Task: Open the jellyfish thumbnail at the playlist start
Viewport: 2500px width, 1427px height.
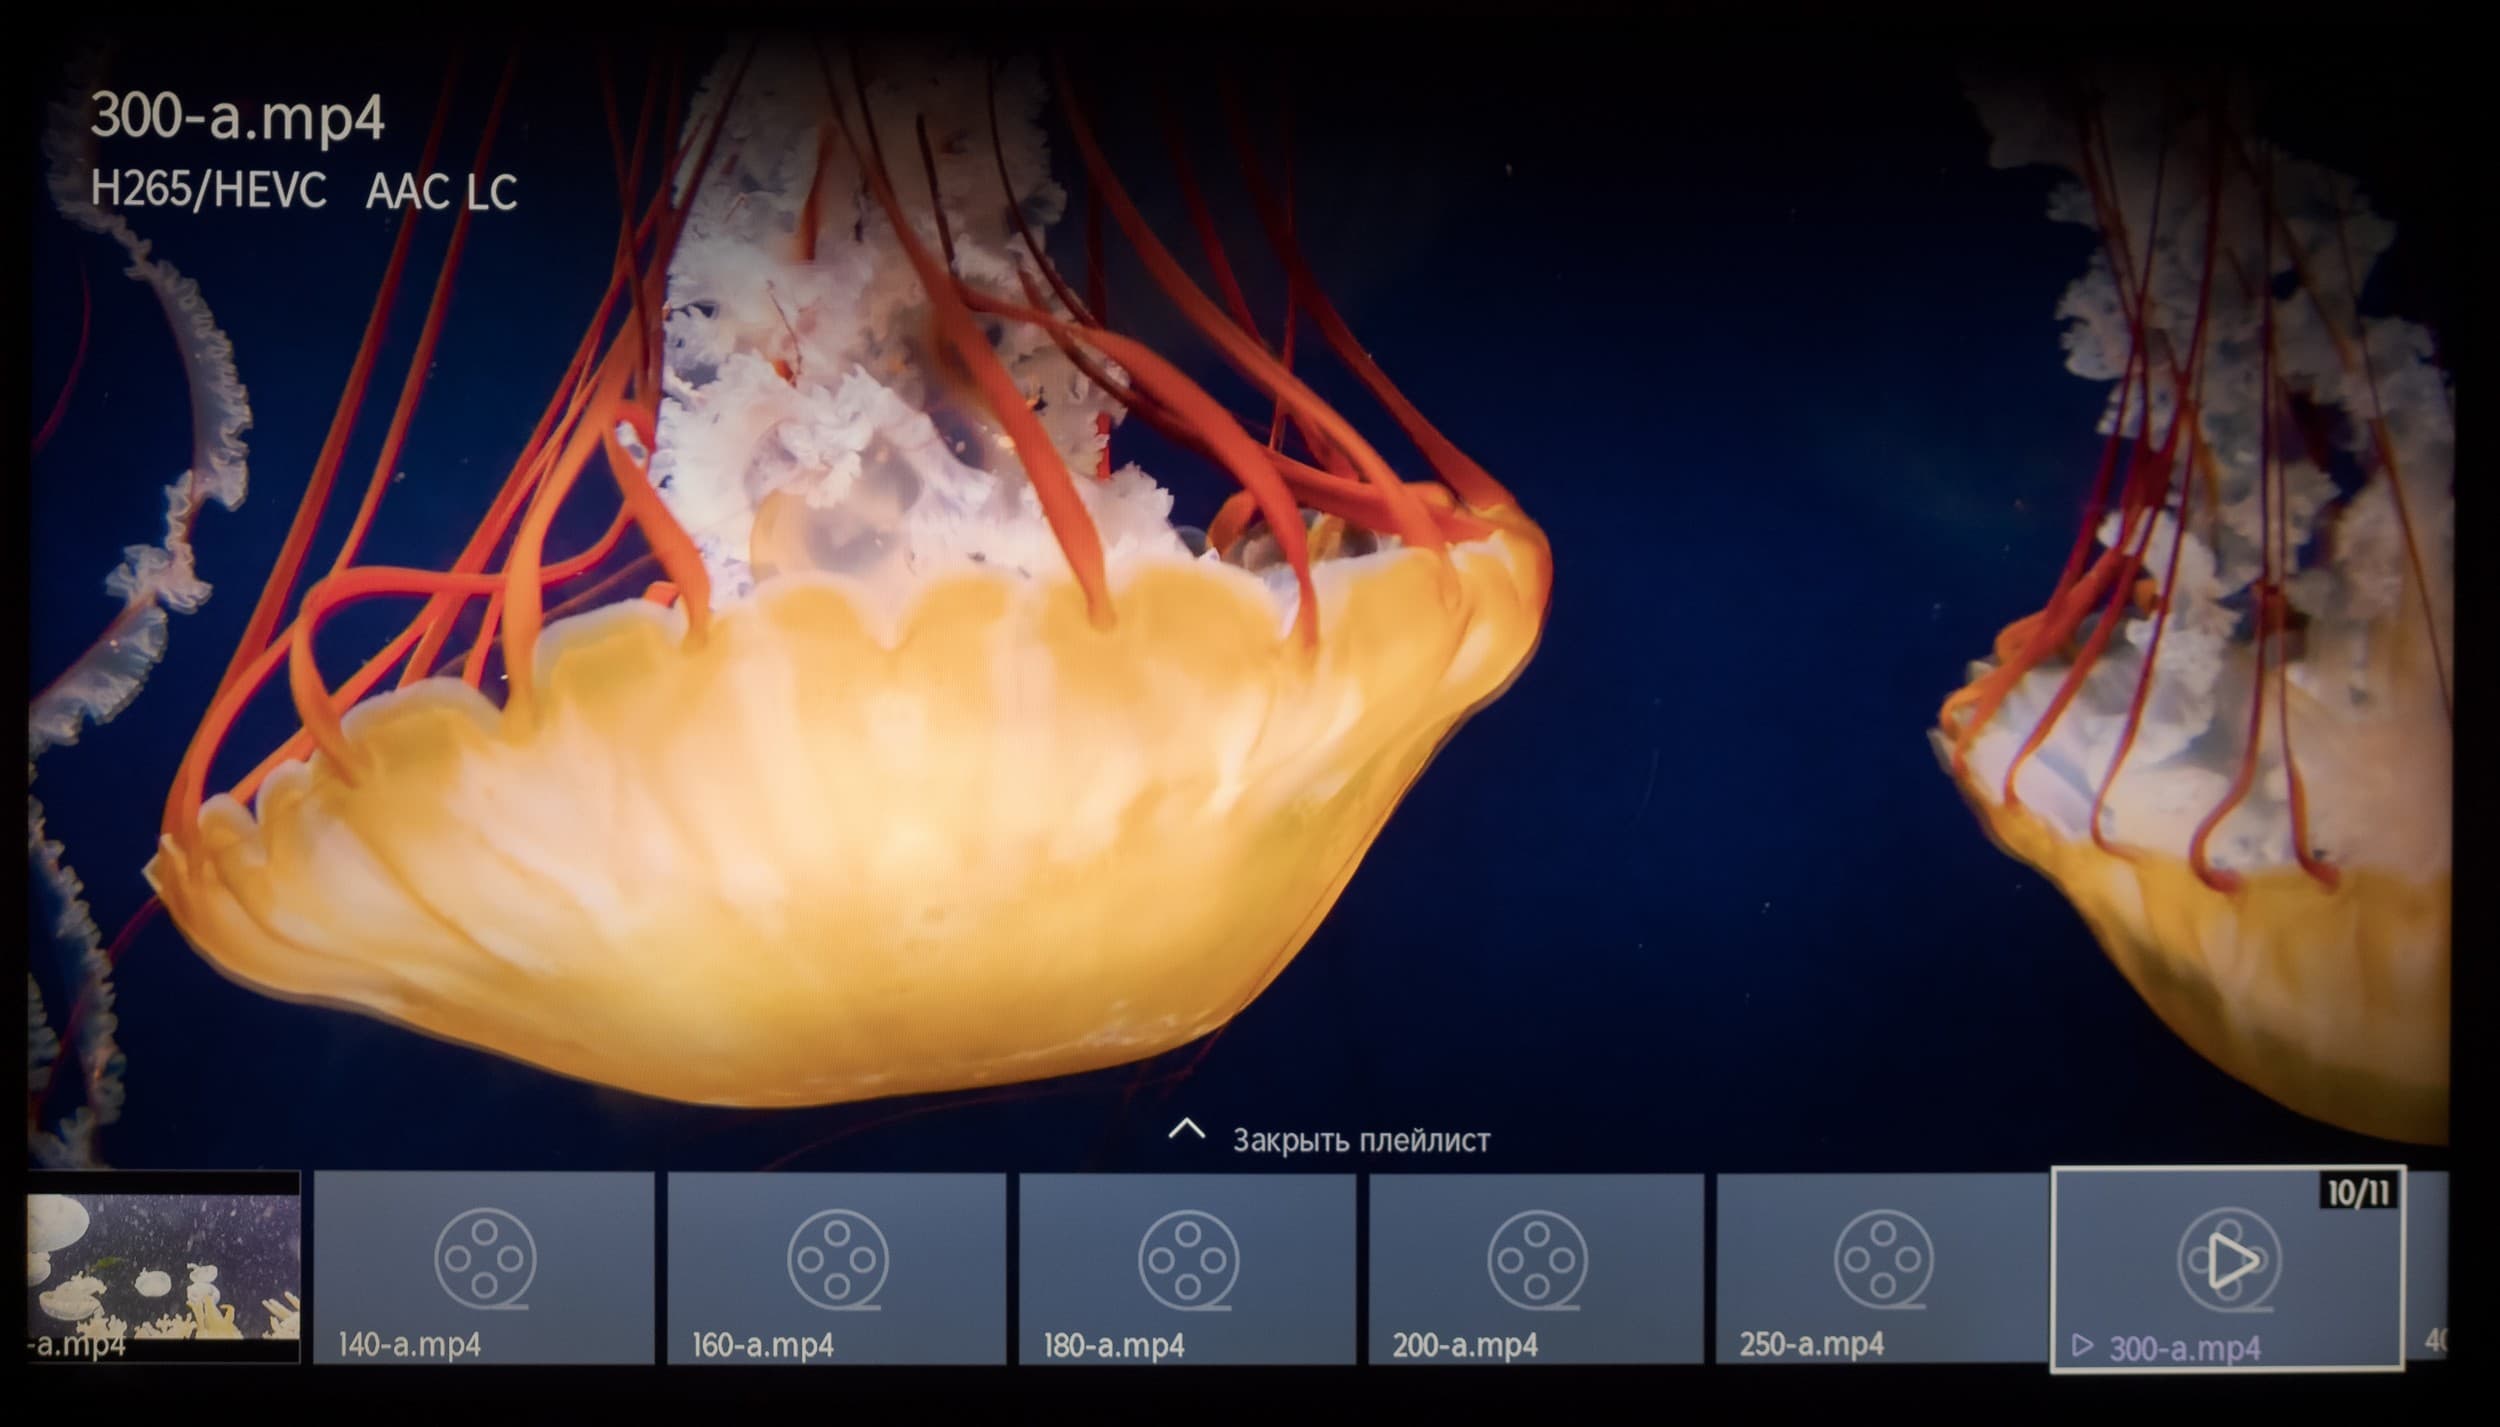Action: [x=164, y=1265]
